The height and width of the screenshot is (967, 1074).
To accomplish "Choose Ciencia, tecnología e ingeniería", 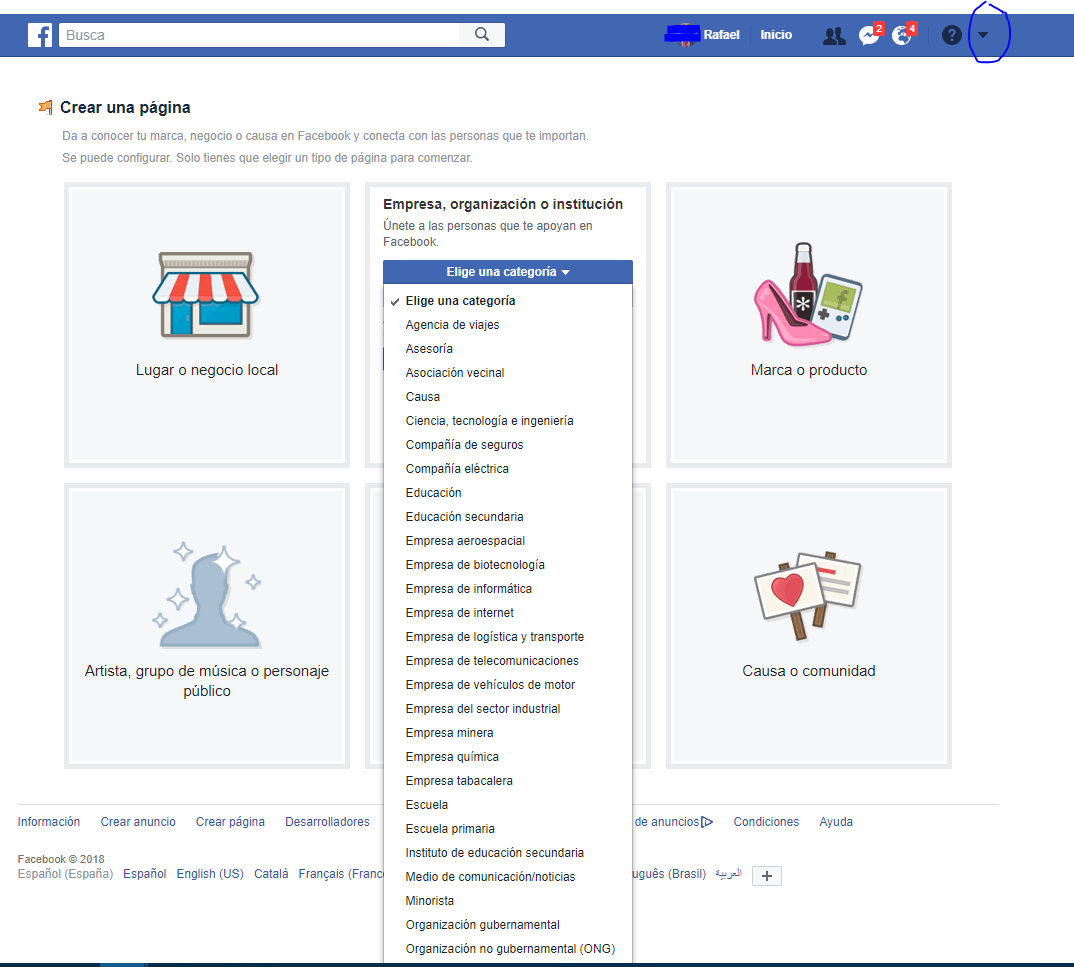I will click(x=508, y=420).
